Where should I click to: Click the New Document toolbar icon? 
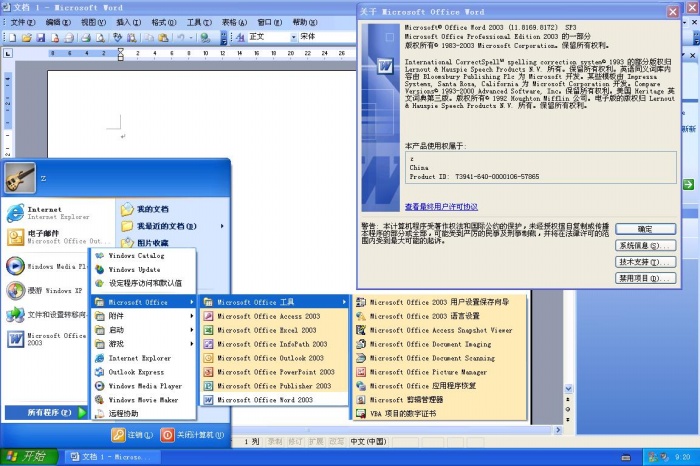click(x=10, y=37)
